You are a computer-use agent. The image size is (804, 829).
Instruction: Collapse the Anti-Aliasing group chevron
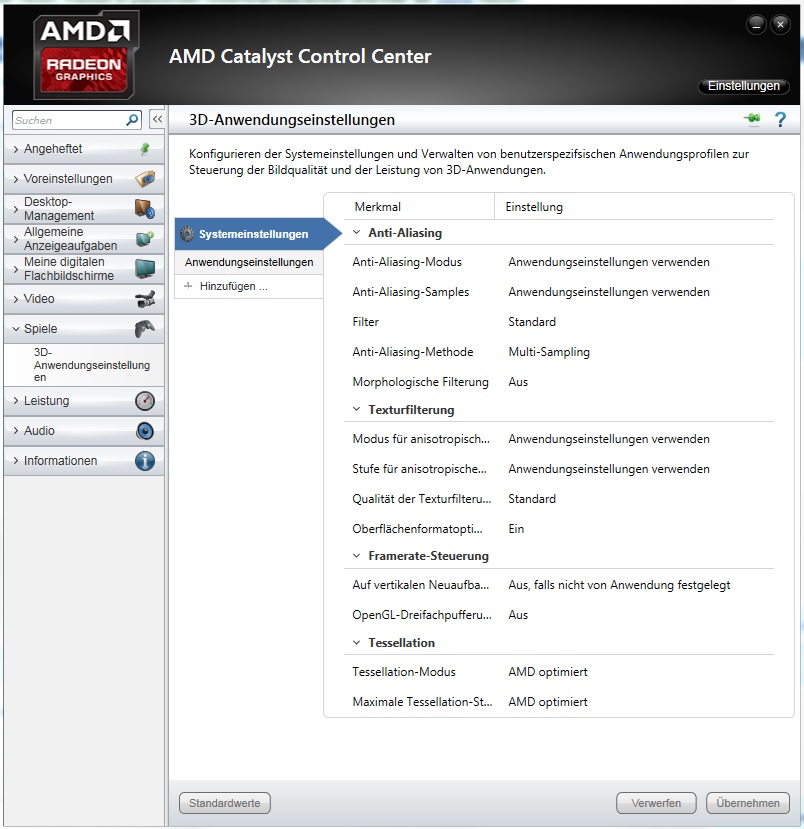[x=357, y=232]
